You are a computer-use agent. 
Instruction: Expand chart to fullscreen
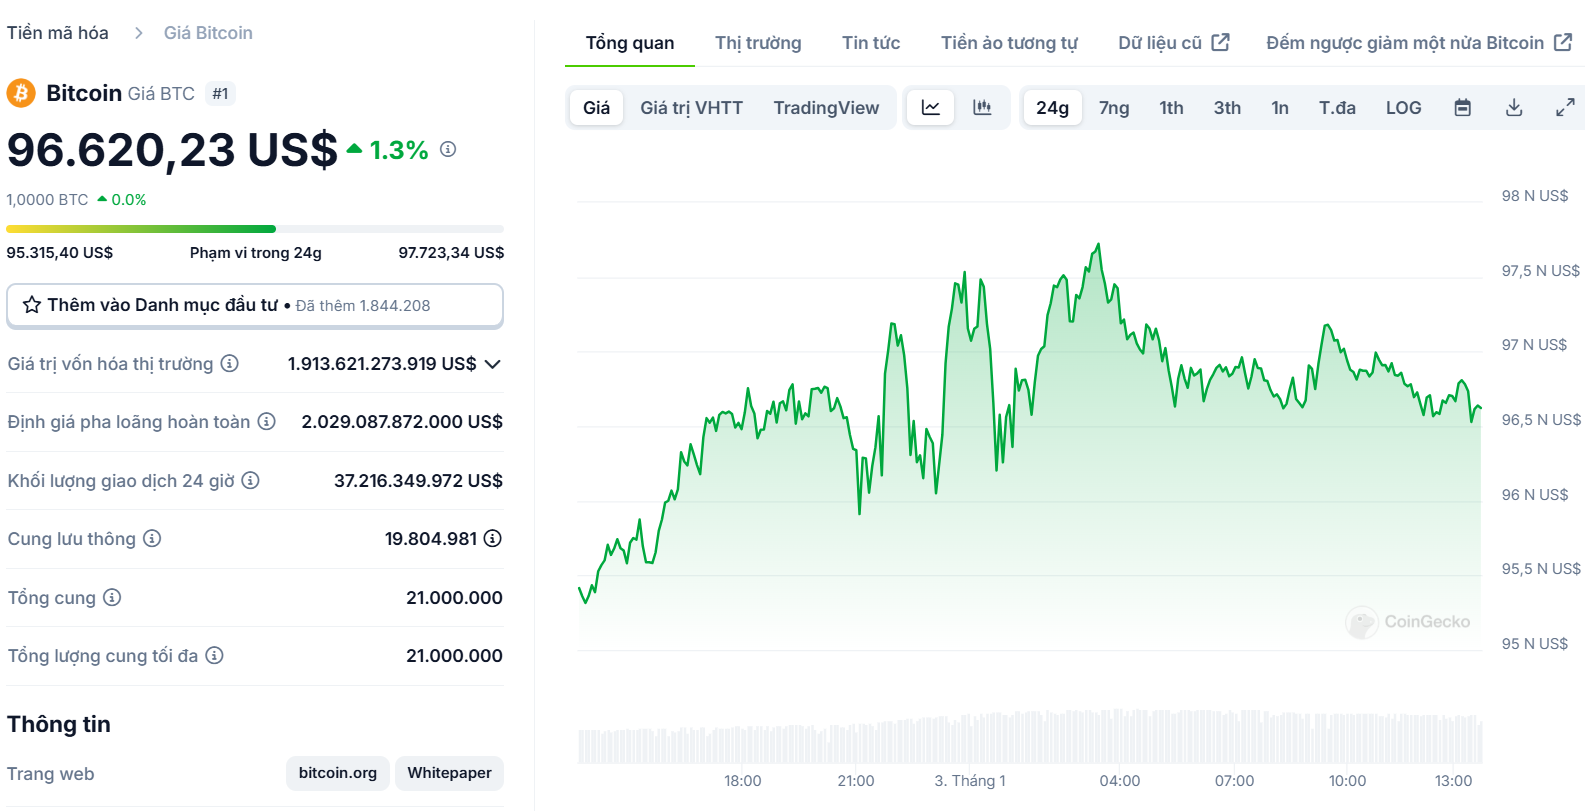(x=1565, y=107)
